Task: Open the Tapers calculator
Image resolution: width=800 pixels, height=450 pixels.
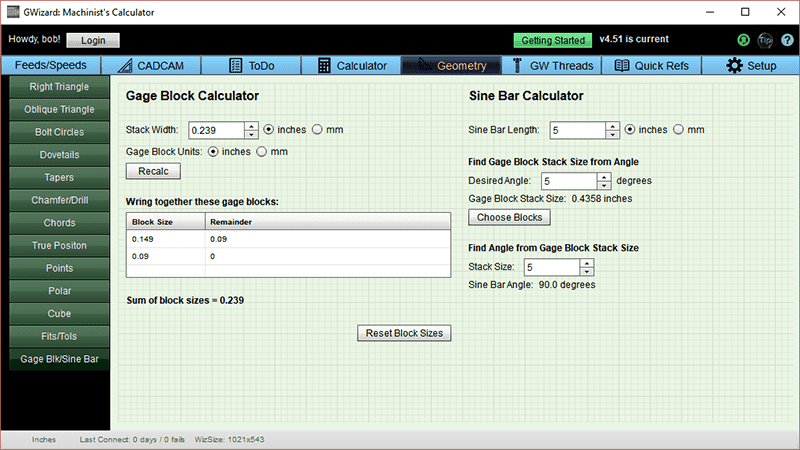Action: pyautogui.click(x=59, y=178)
